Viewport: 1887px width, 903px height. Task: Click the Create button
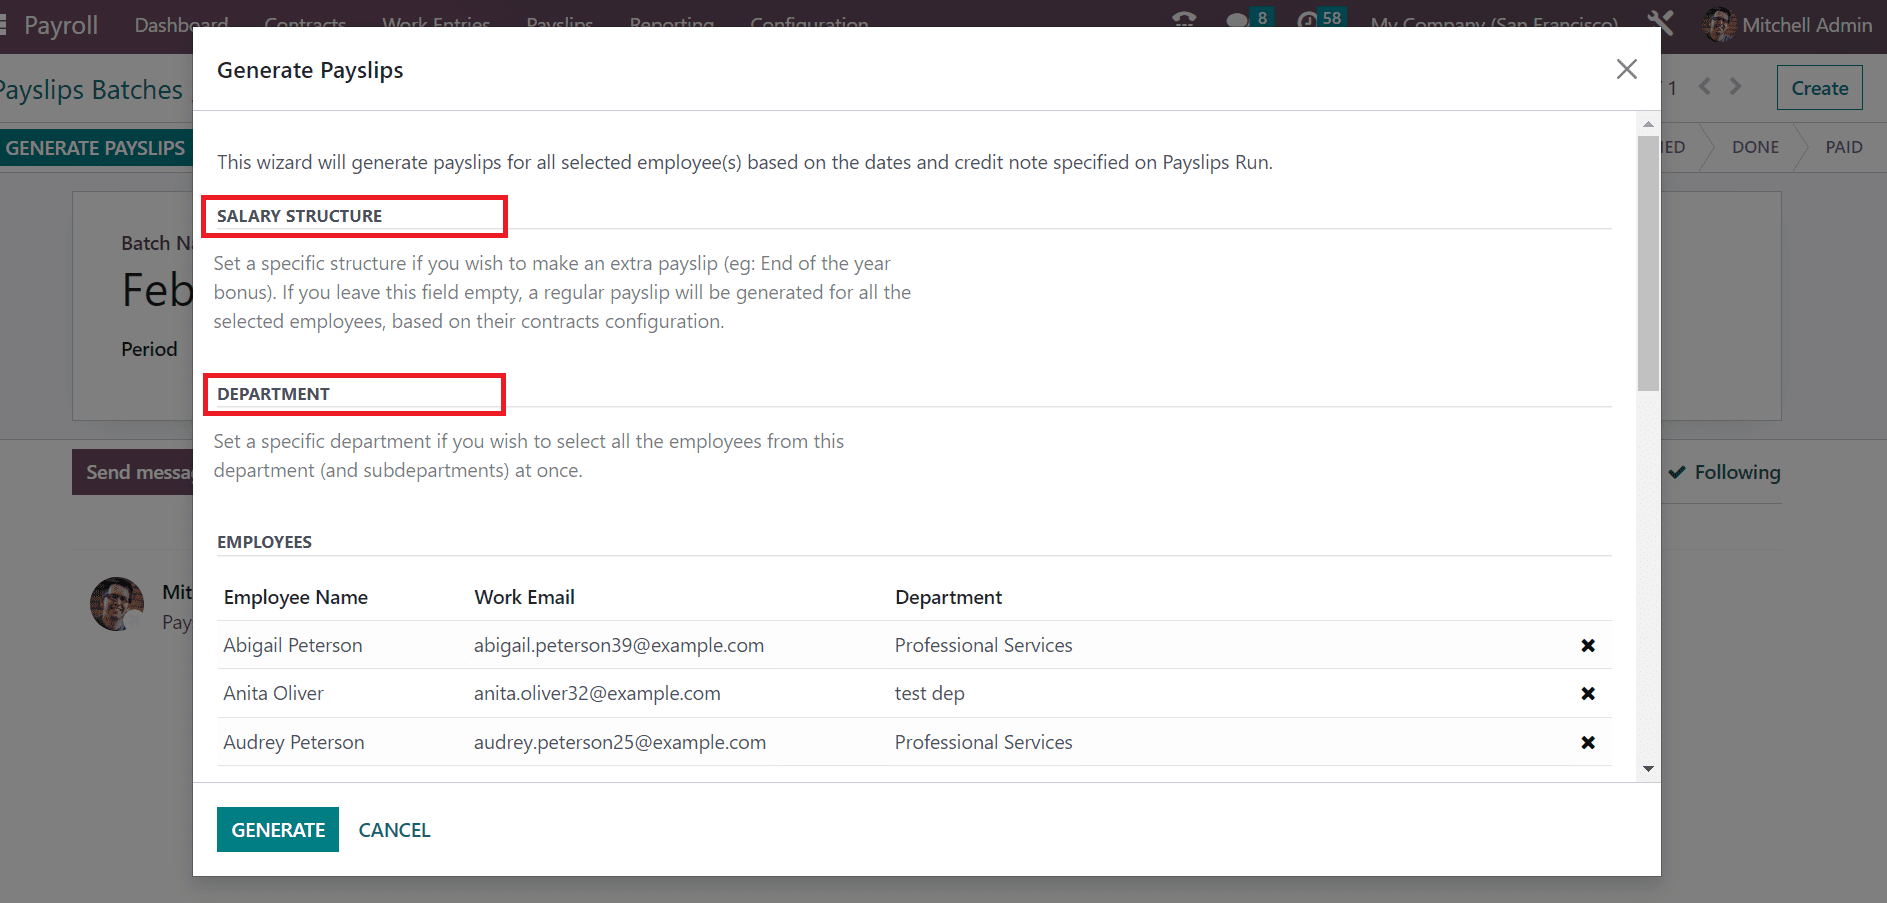(1819, 88)
